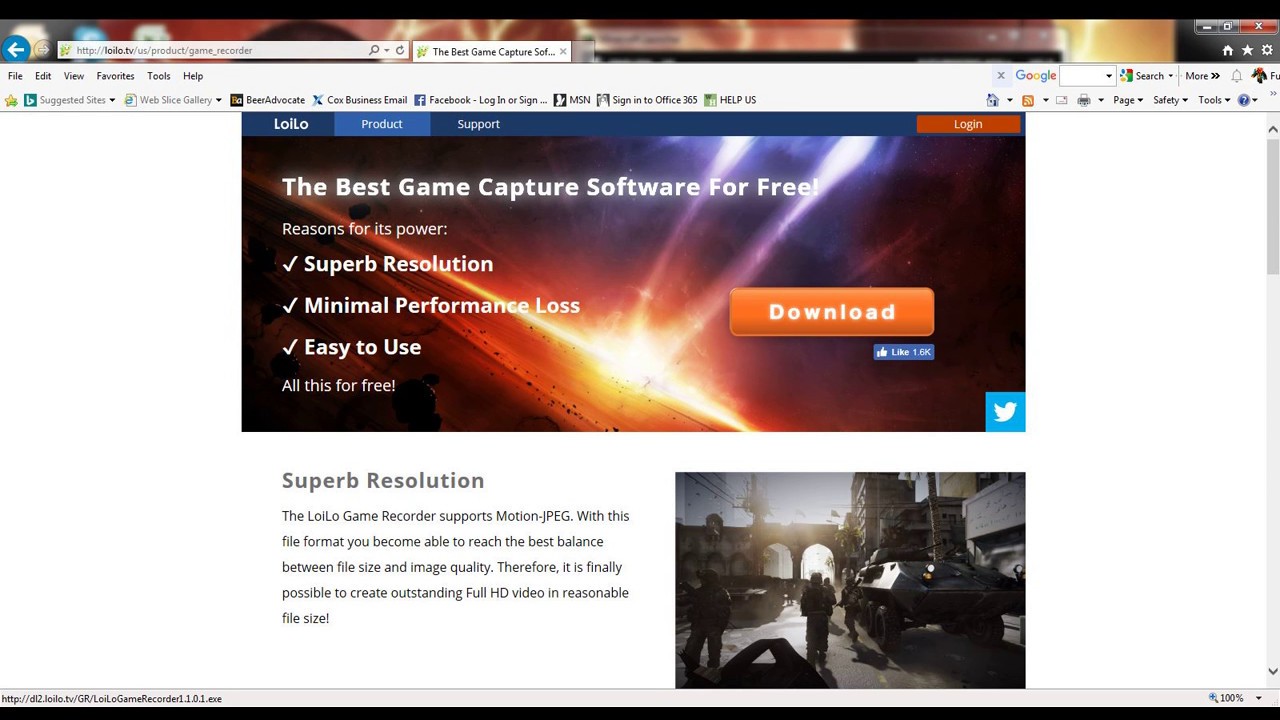Click the command bar Home page icon
The height and width of the screenshot is (720, 1280).
click(x=992, y=100)
